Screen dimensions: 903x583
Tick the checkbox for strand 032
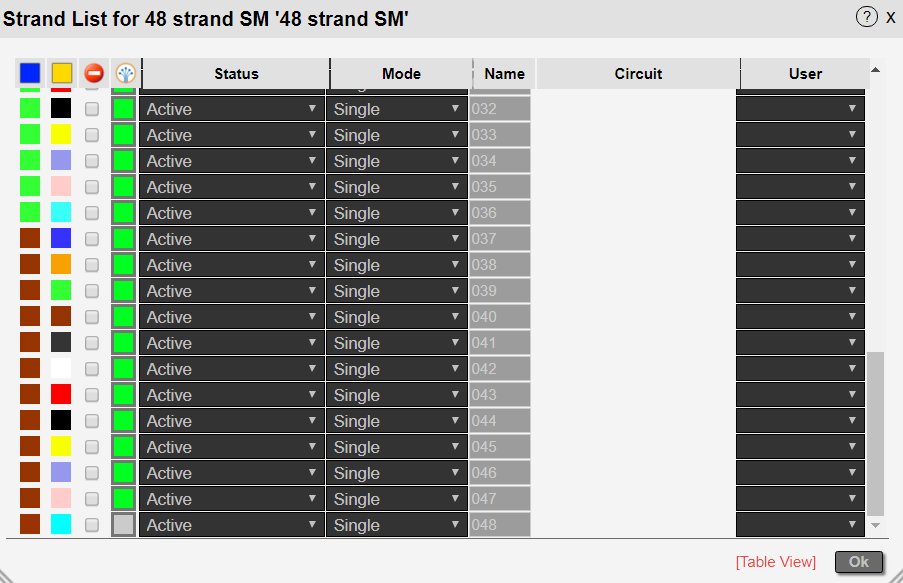pos(92,109)
